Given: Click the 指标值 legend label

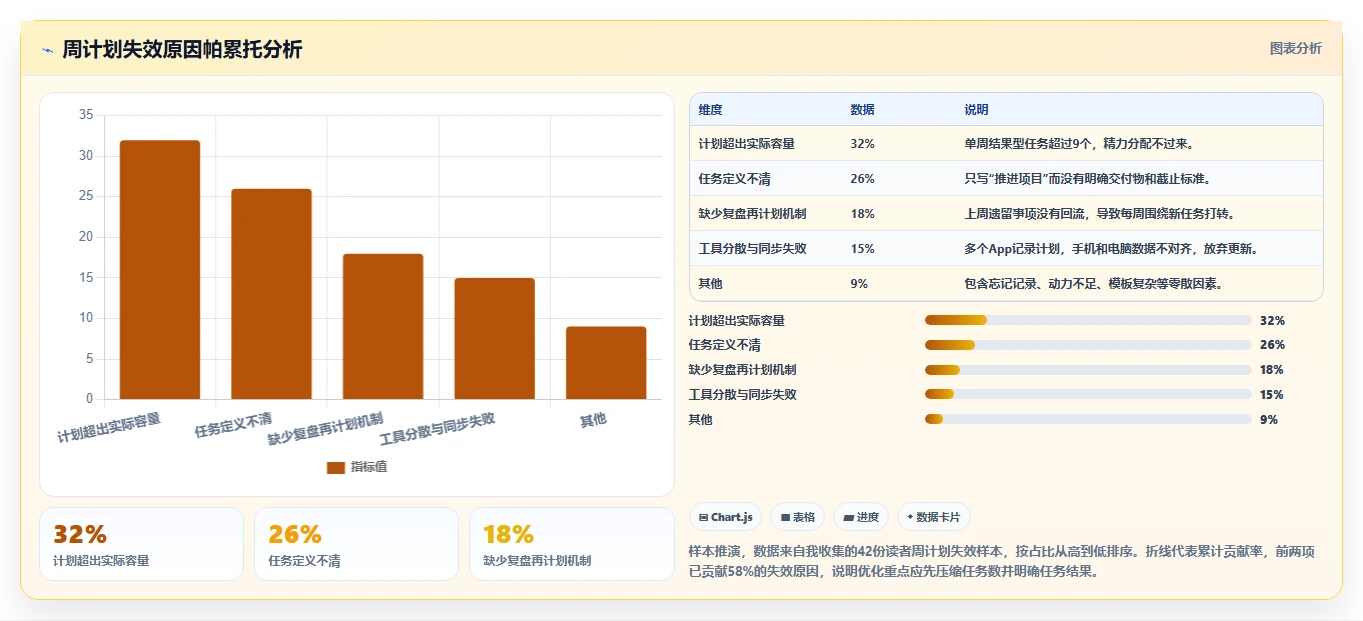Looking at the screenshot, I should point(369,467).
